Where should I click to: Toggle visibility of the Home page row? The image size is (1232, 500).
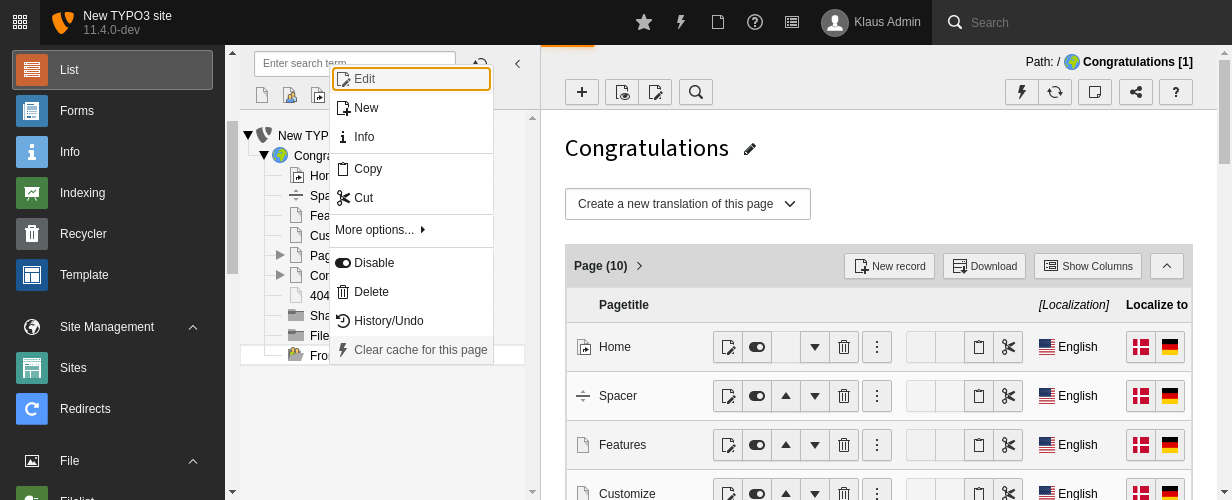(x=757, y=347)
